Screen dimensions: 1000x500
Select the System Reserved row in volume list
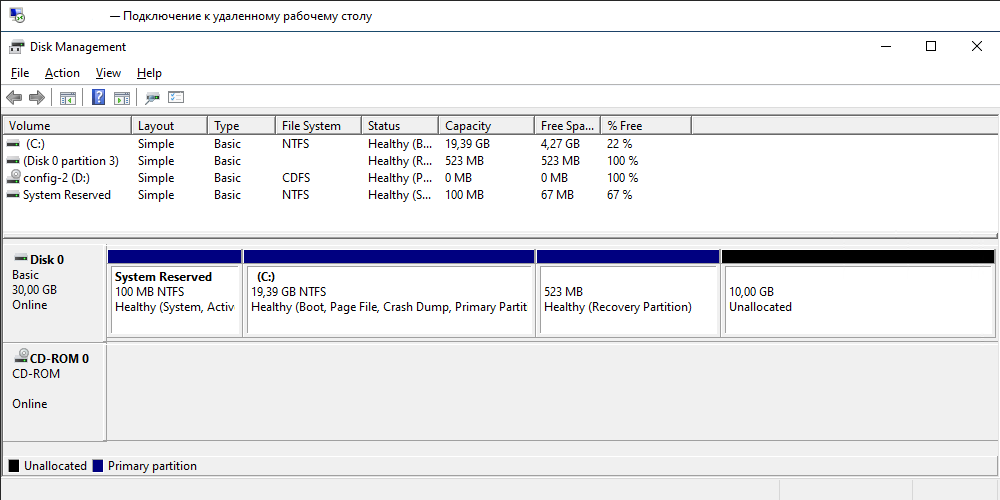[66, 195]
